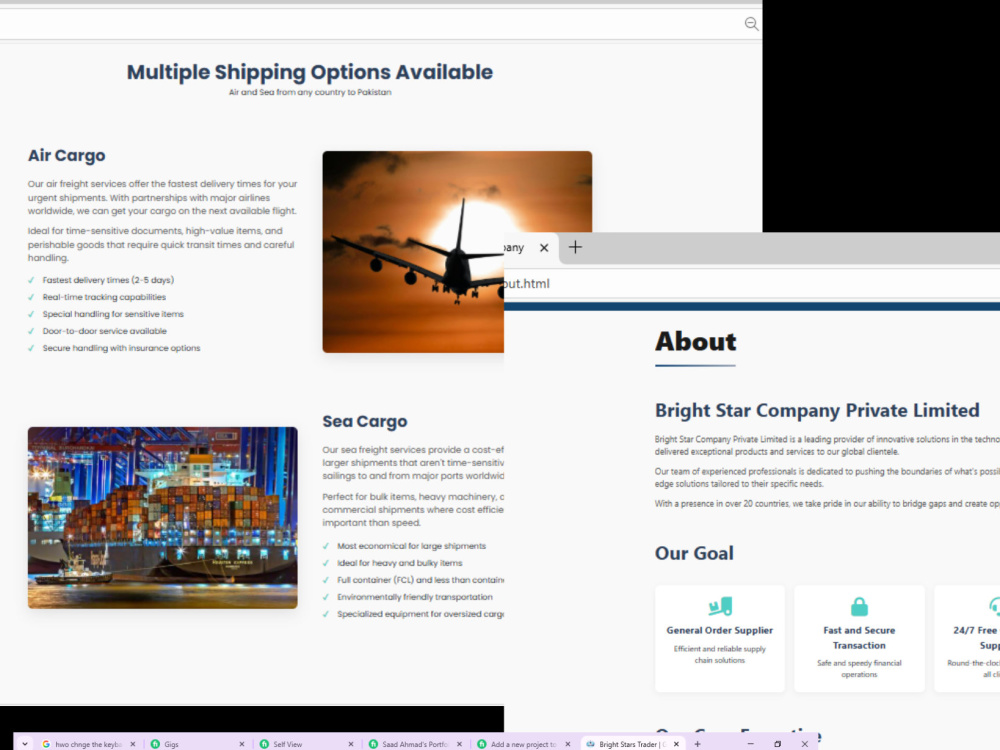Click 'Fastest delivery times (2-5 days)' list item
This screenshot has height=750, width=1000.
(x=108, y=280)
